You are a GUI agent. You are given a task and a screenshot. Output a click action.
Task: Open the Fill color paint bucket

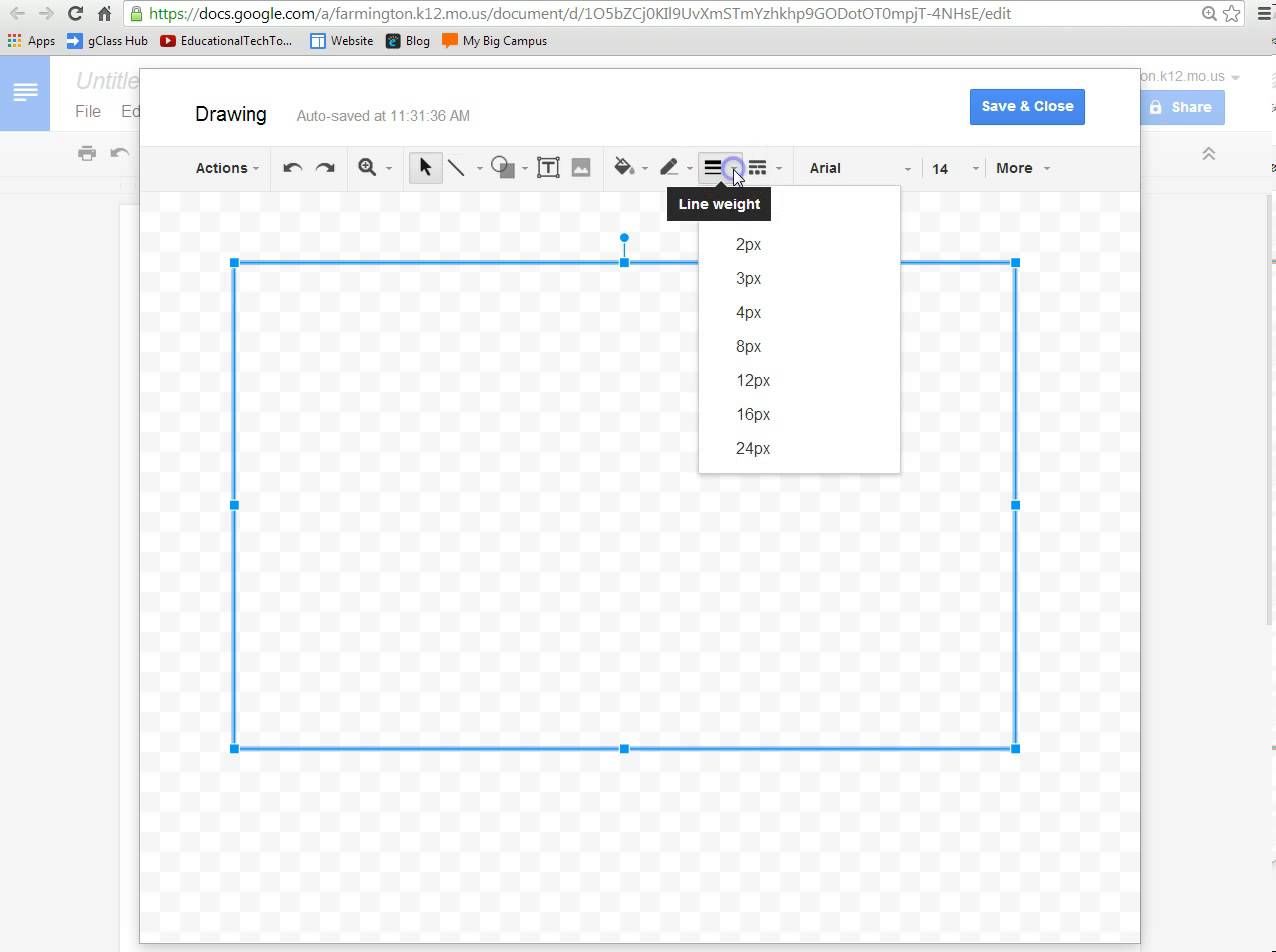pyautogui.click(x=624, y=168)
